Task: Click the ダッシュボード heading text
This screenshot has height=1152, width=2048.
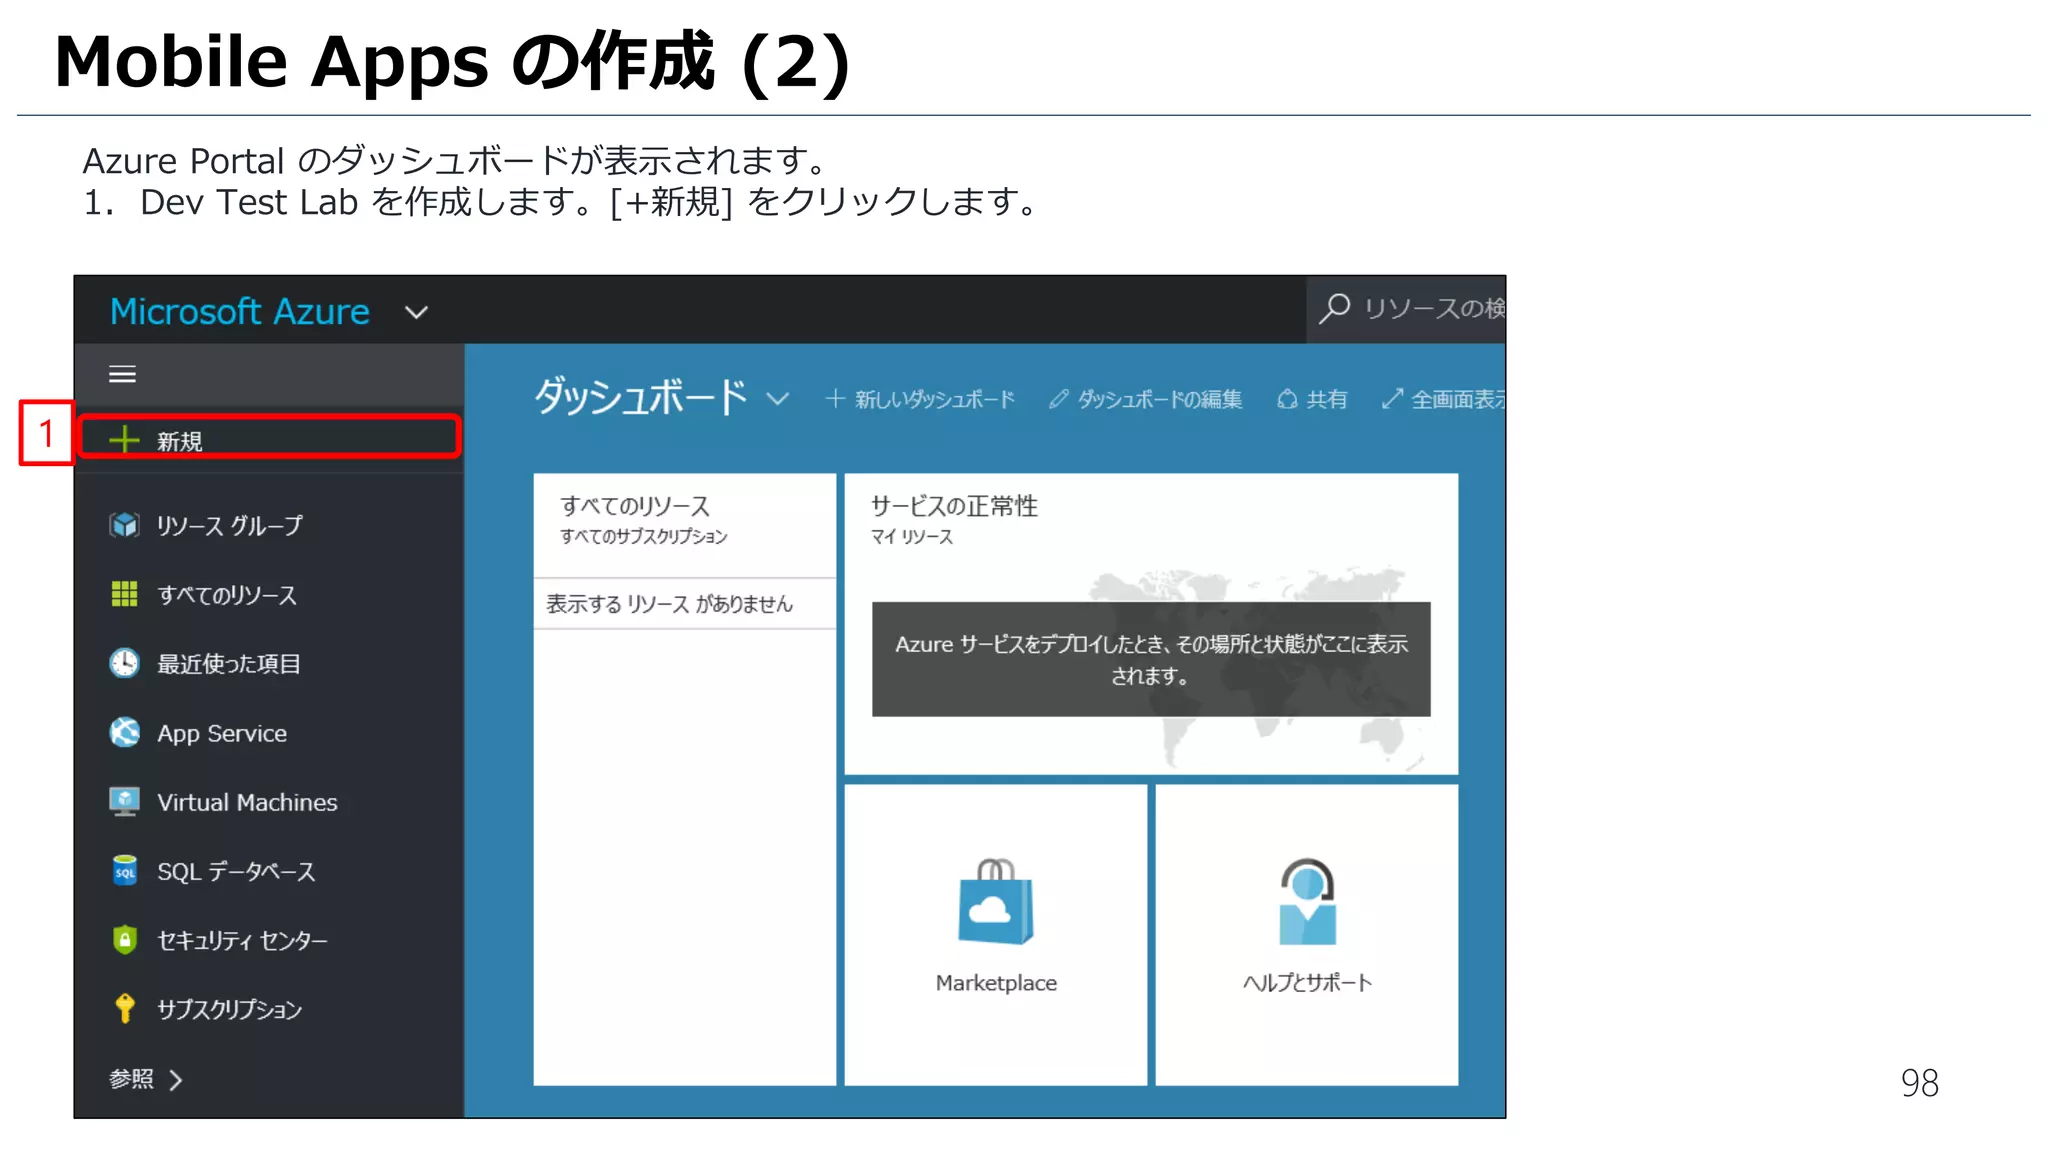Action: (x=641, y=396)
